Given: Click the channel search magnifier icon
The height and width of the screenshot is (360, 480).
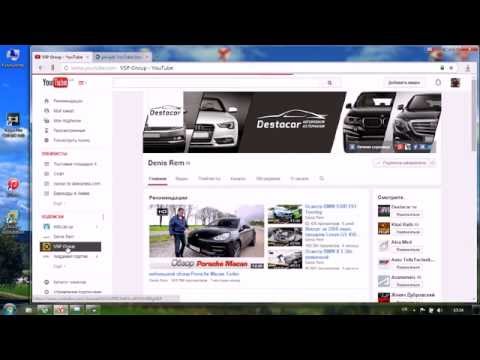Looking at the screenshot, I should pyautogui.click(x=322, y=179).
